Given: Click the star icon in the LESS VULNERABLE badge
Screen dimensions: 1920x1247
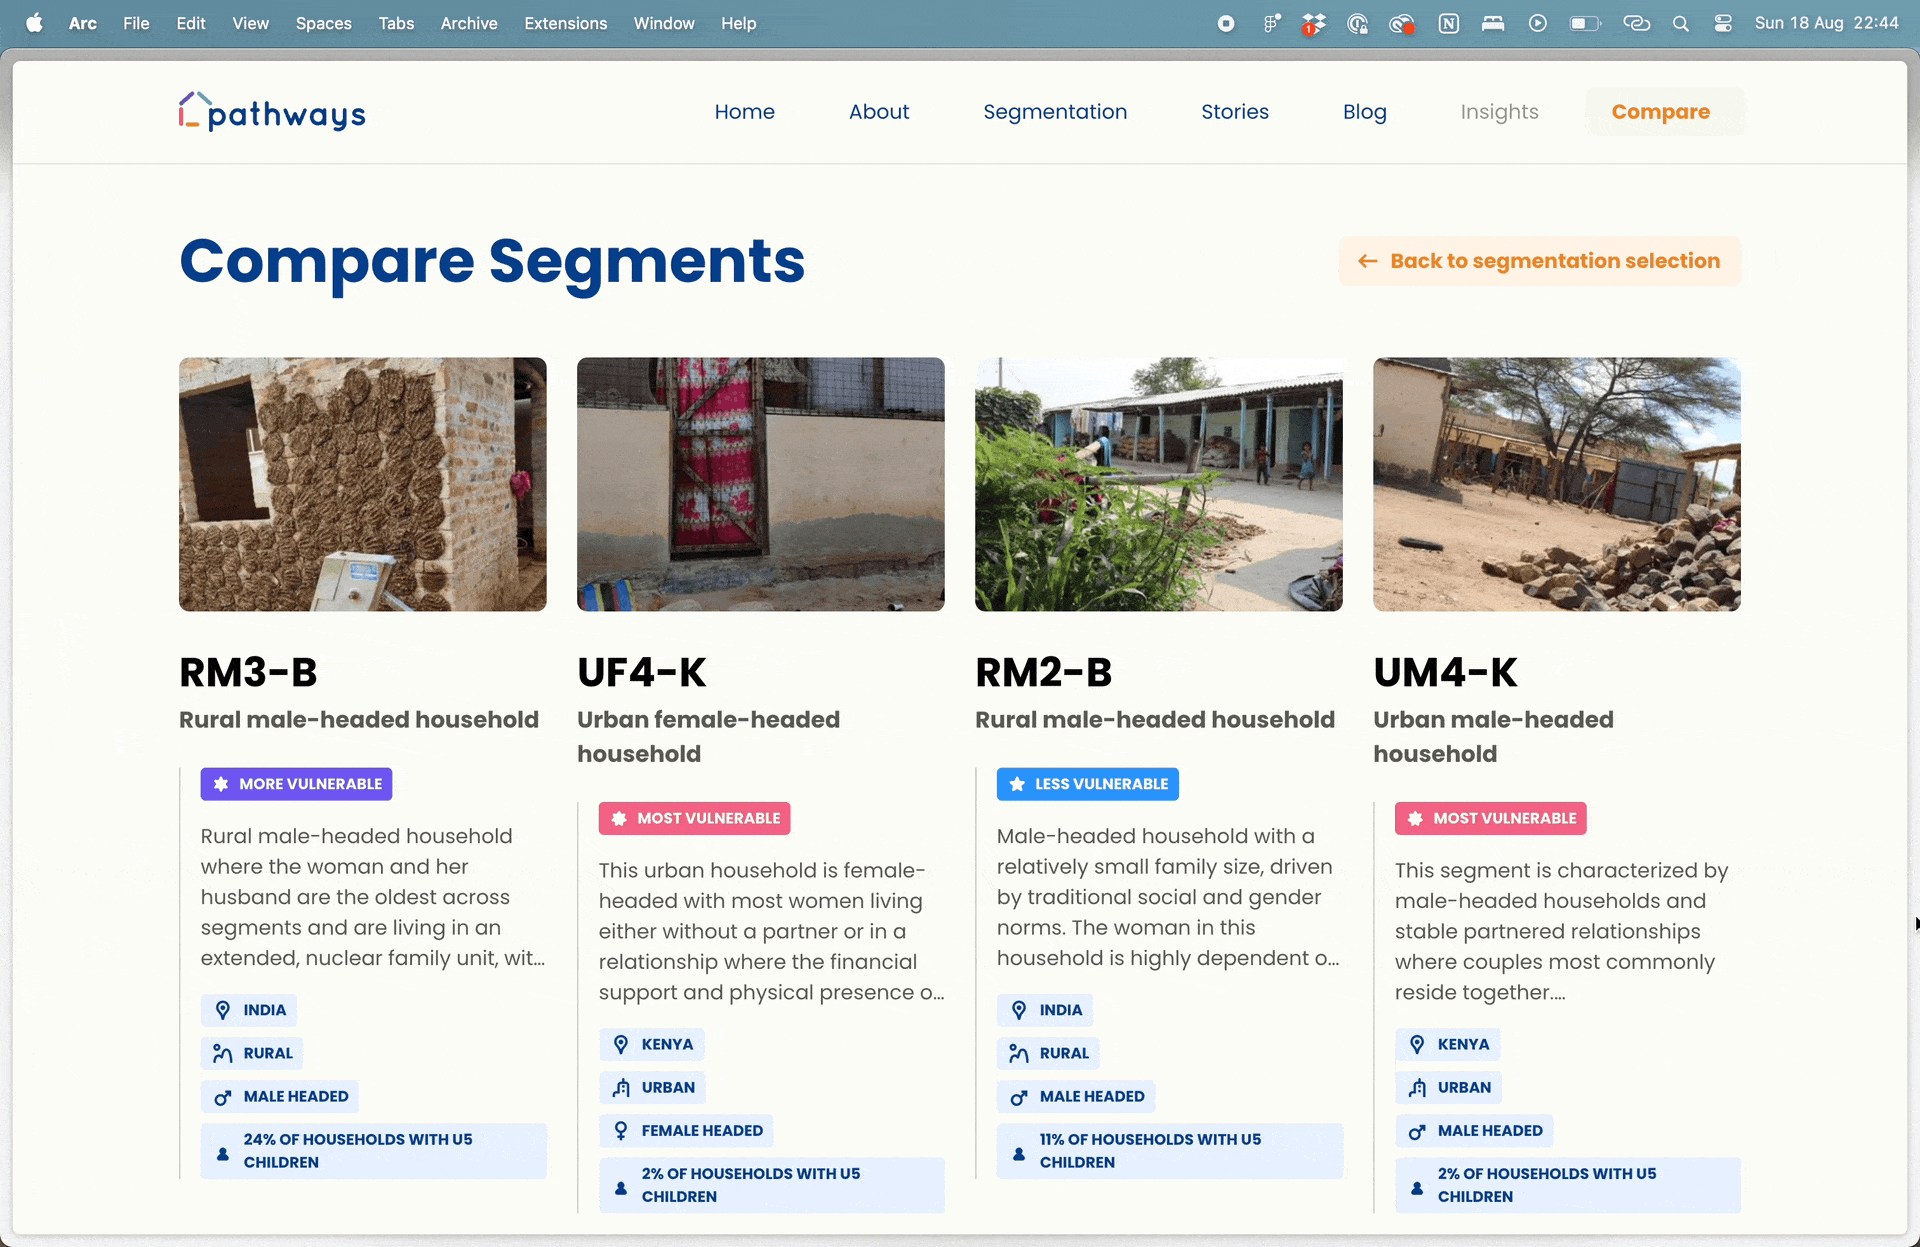Looking at the screenshot, I should pyautogui.click(x=1017, y=784).
